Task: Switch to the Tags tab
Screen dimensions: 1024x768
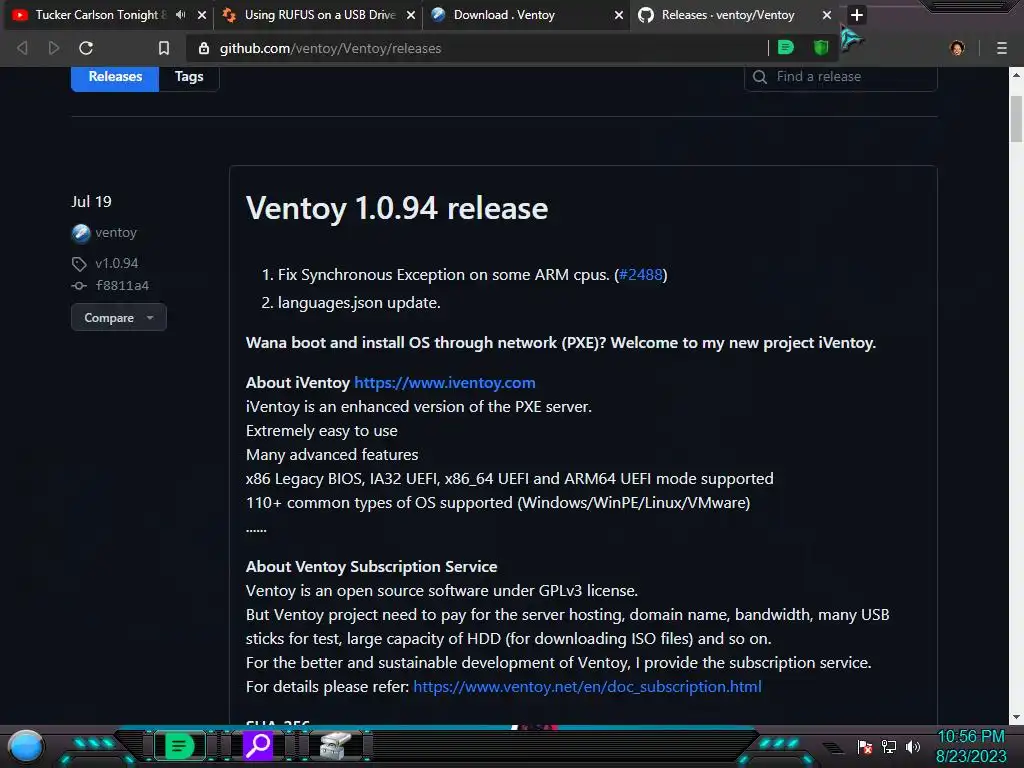Action: [x=189, y=76]
